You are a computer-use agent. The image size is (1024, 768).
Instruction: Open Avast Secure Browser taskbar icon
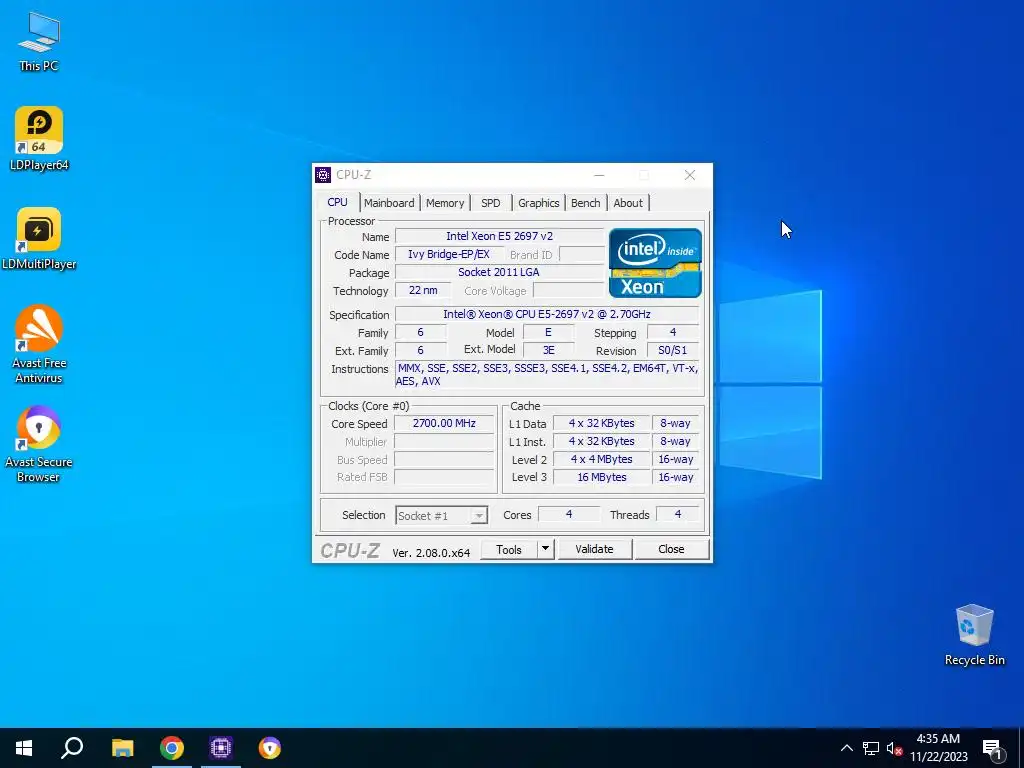coord(270,748)
